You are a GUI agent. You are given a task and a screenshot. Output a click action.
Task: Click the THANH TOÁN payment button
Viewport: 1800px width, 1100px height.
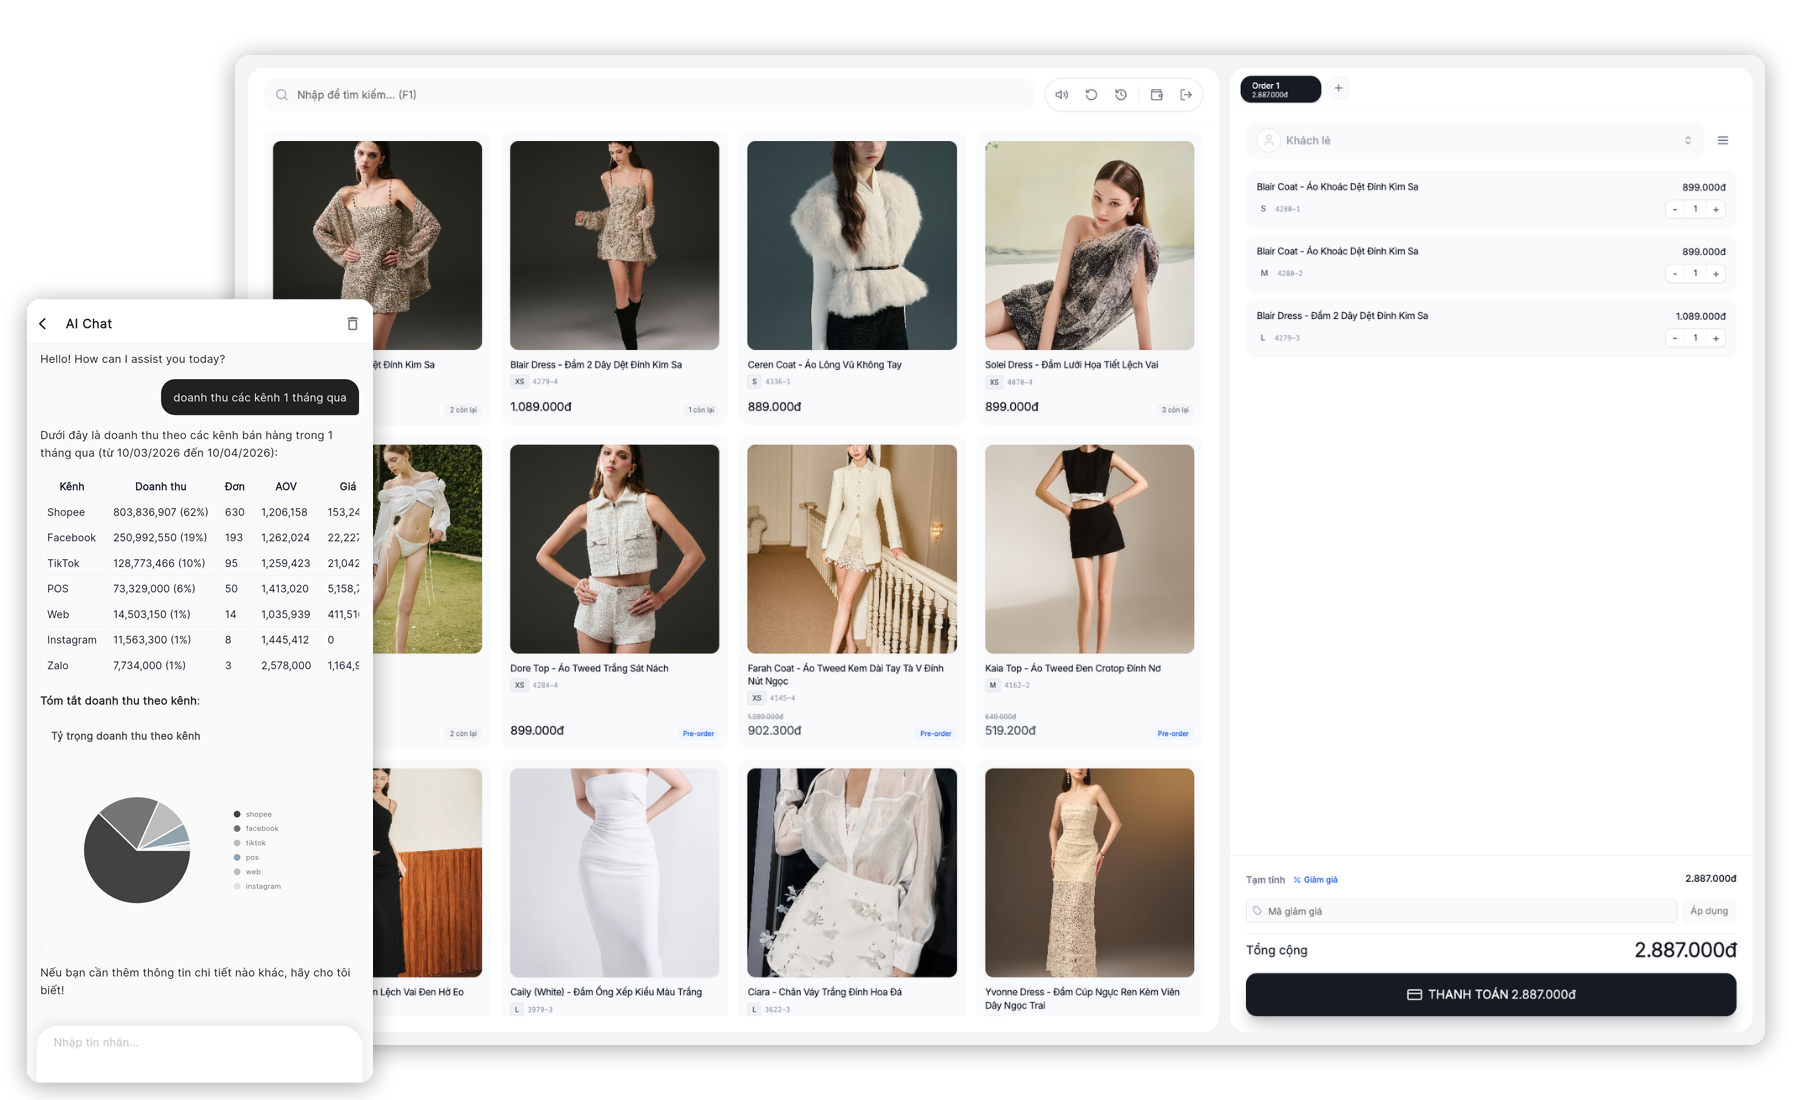[1490, 994]
